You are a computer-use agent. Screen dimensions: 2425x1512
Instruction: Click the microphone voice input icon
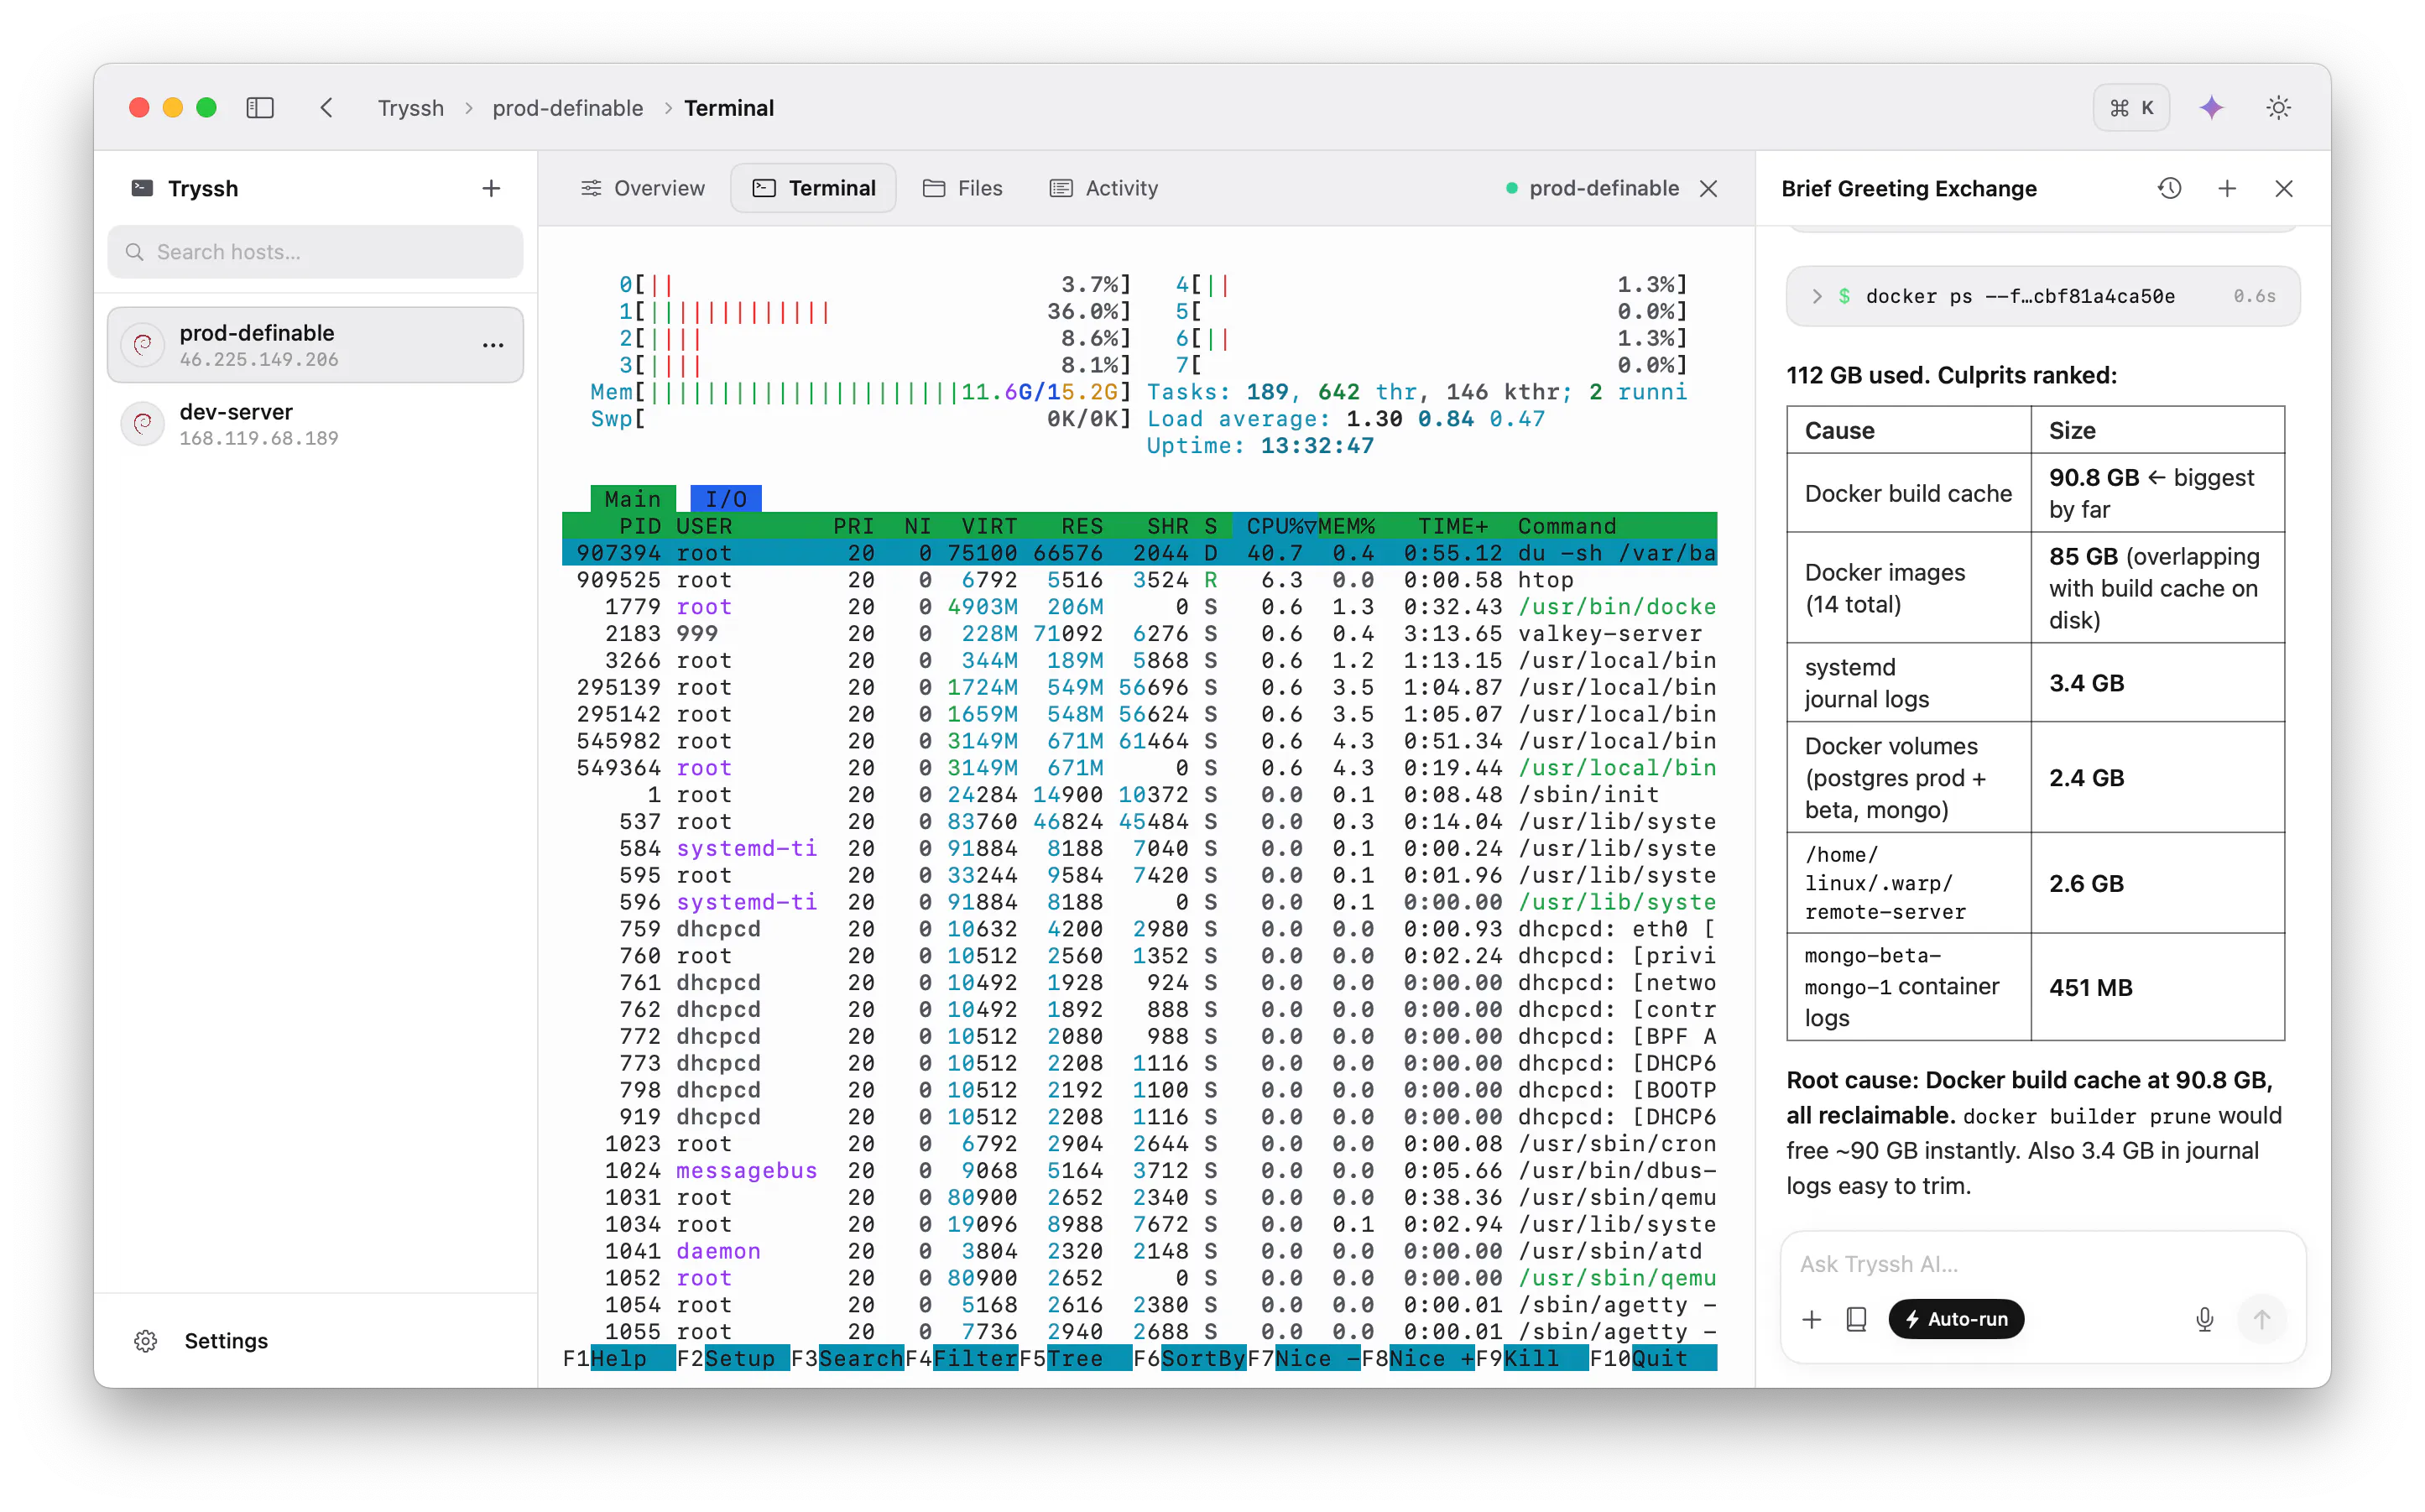tap(2204, 1319)
